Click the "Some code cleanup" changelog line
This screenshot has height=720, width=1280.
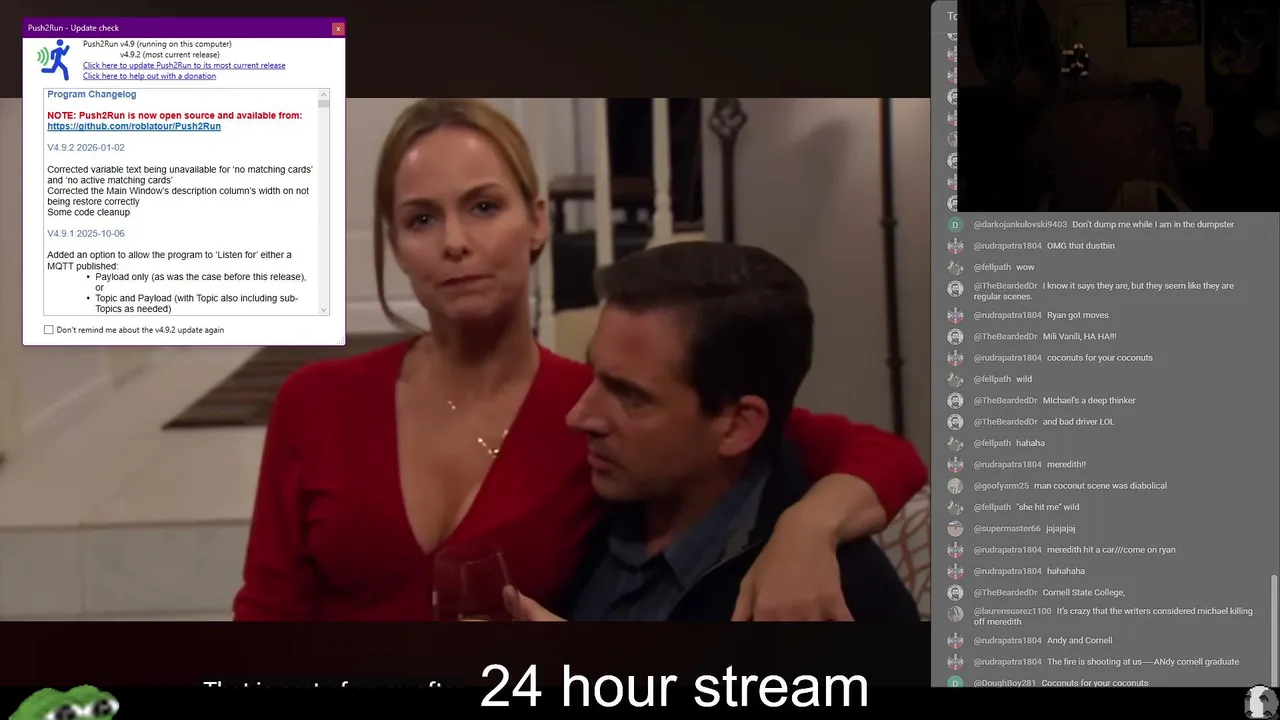pos(89,212)
